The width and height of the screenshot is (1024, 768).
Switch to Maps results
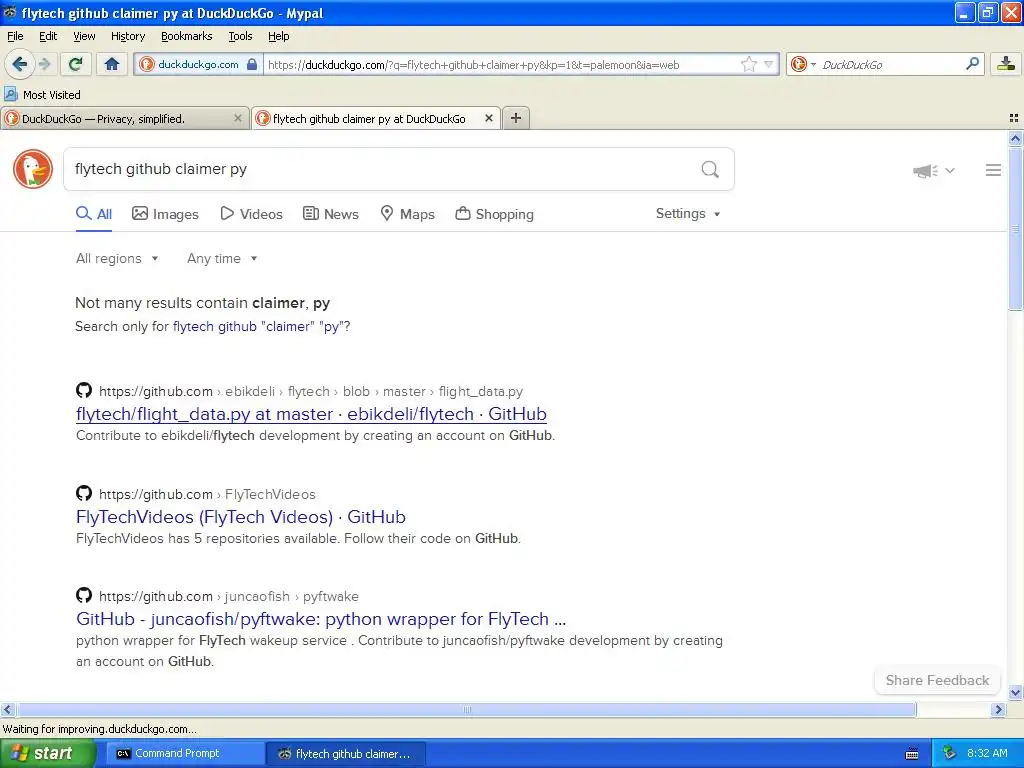[408, 214]
